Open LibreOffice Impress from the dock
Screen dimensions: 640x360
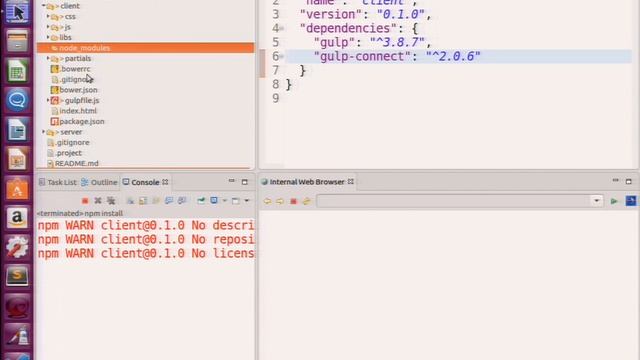click(x=17, y=159)
